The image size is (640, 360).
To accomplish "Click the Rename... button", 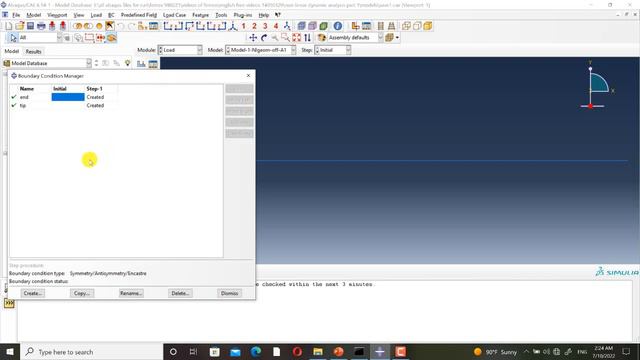I will [131, 293].
